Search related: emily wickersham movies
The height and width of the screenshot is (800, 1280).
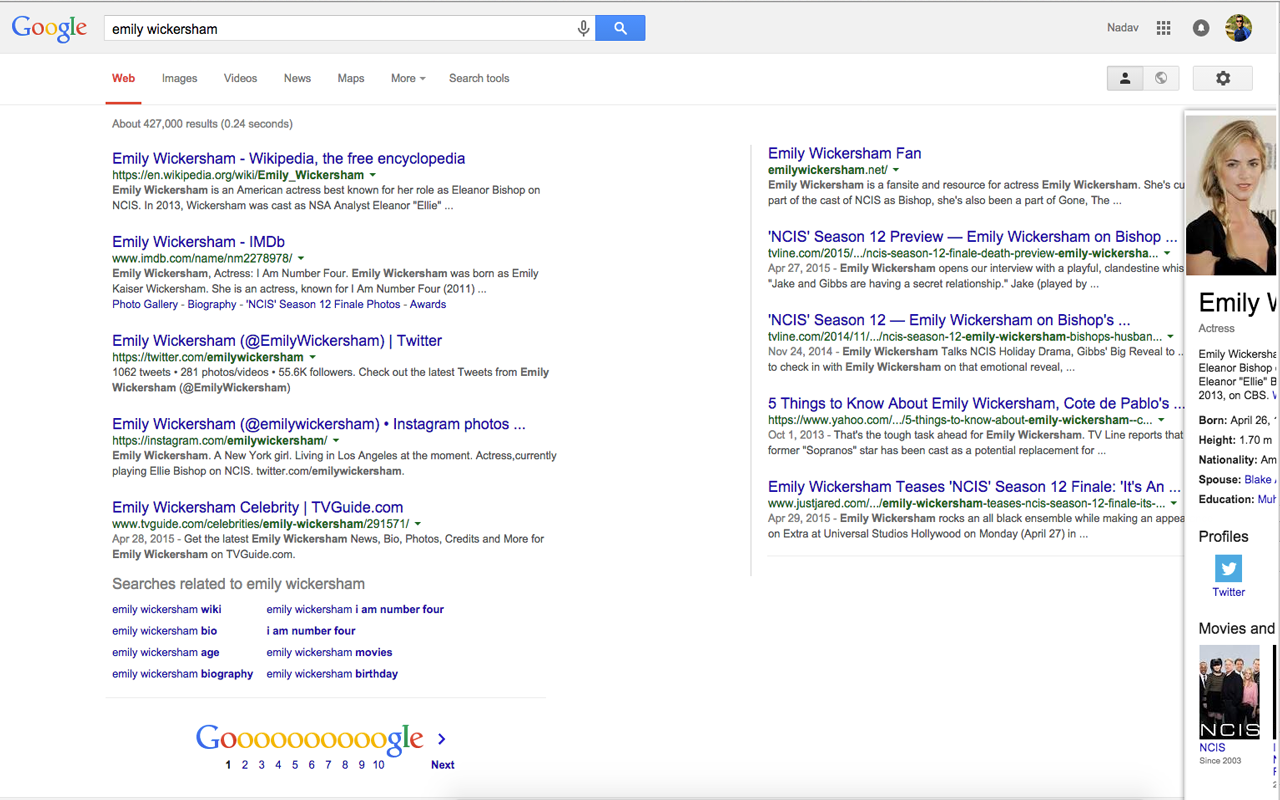[329, 652]
